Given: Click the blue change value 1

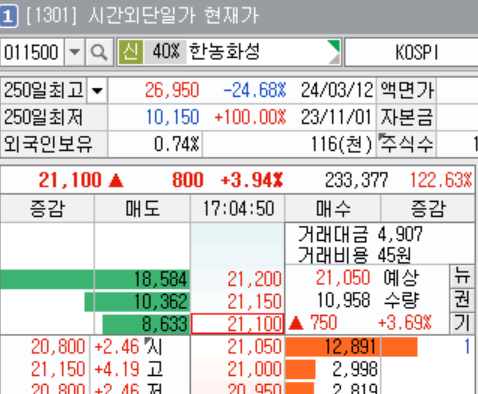Looking at the screenshot, I should tap(467, 347).
